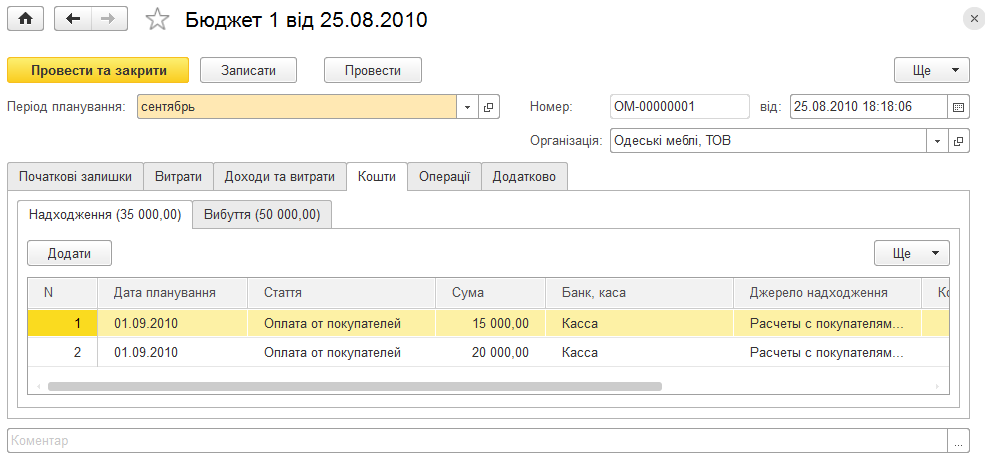Click the Сума column header
This screenshot has height=460, width=985.
490,292
